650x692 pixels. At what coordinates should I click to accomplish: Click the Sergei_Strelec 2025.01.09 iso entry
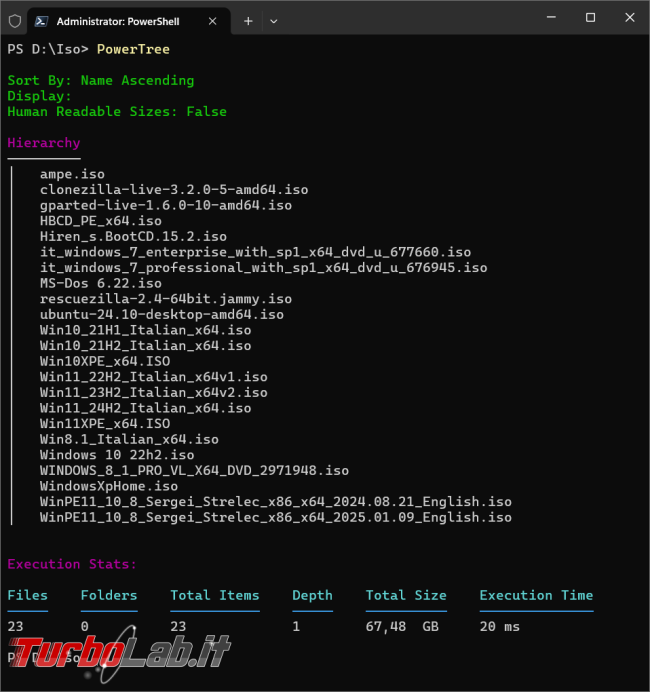pos(276,517)
